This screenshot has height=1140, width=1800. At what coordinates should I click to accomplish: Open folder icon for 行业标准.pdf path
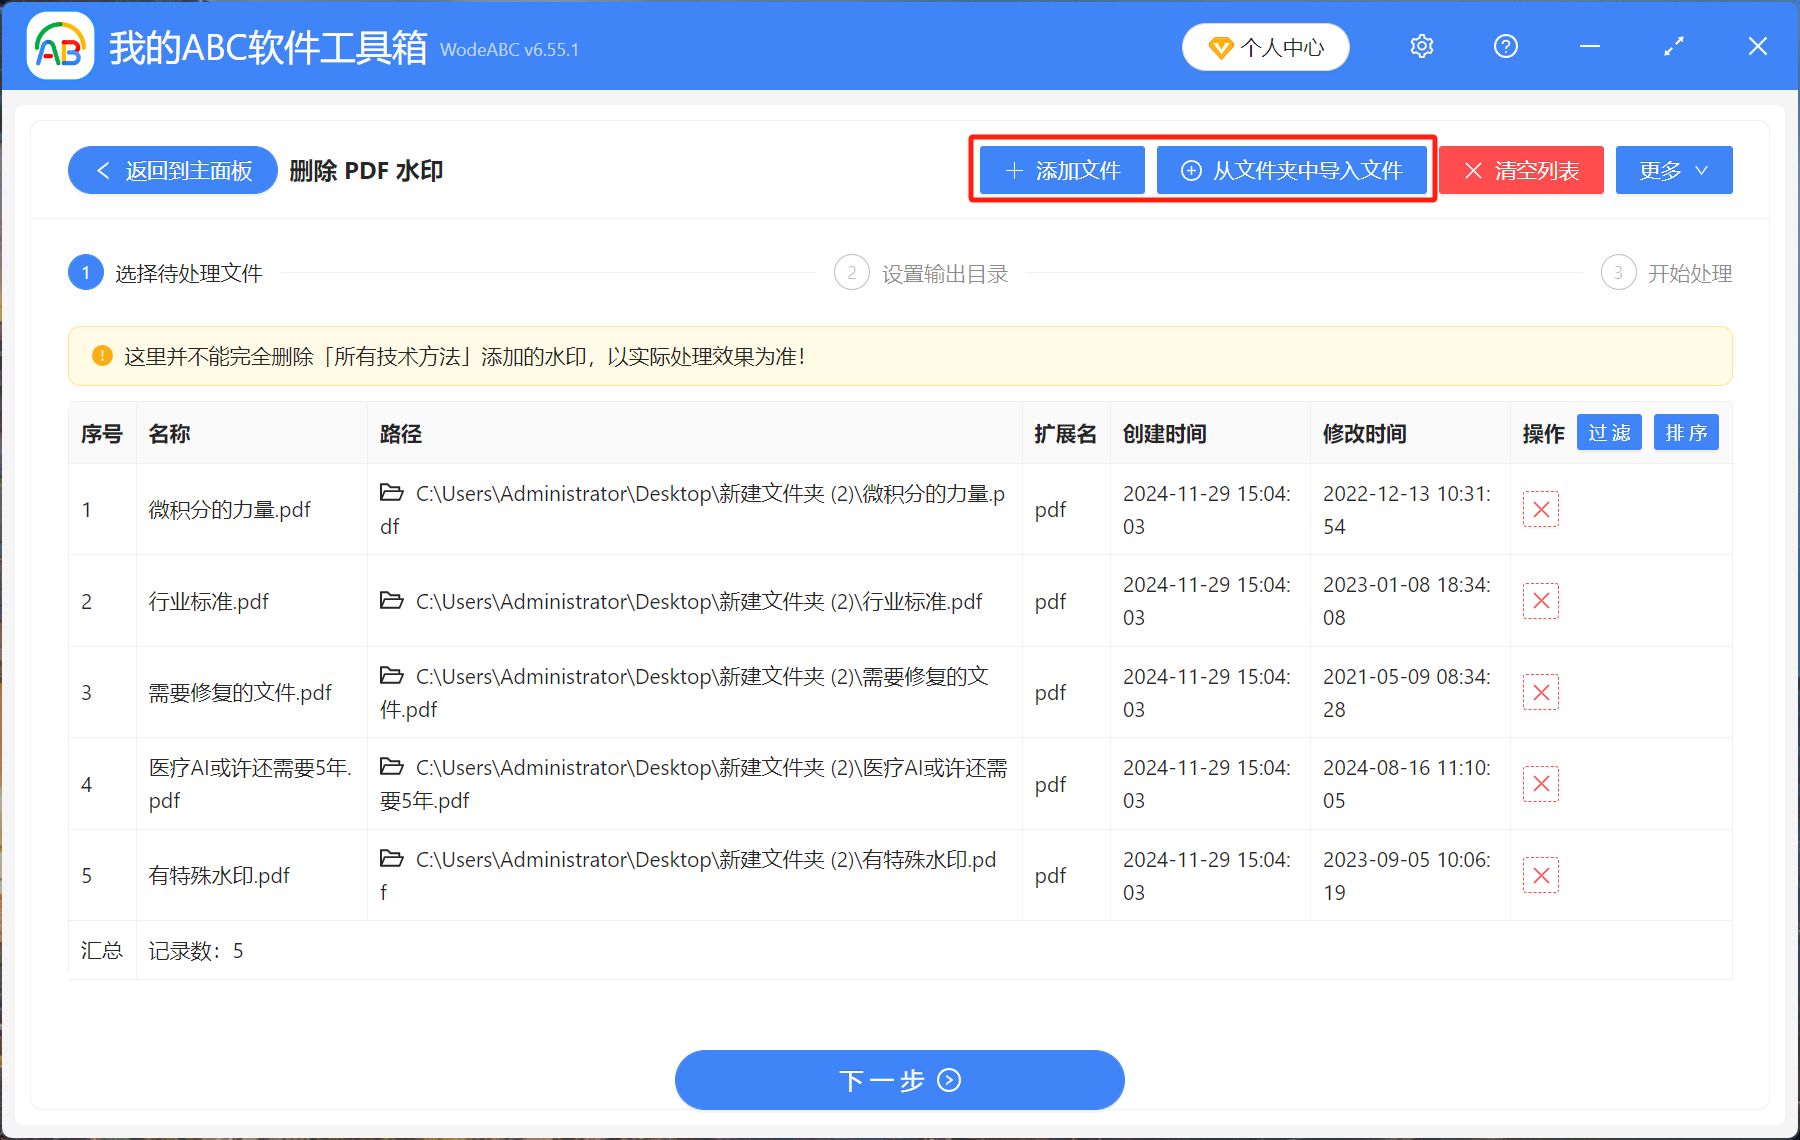click(x=392, y=601)
